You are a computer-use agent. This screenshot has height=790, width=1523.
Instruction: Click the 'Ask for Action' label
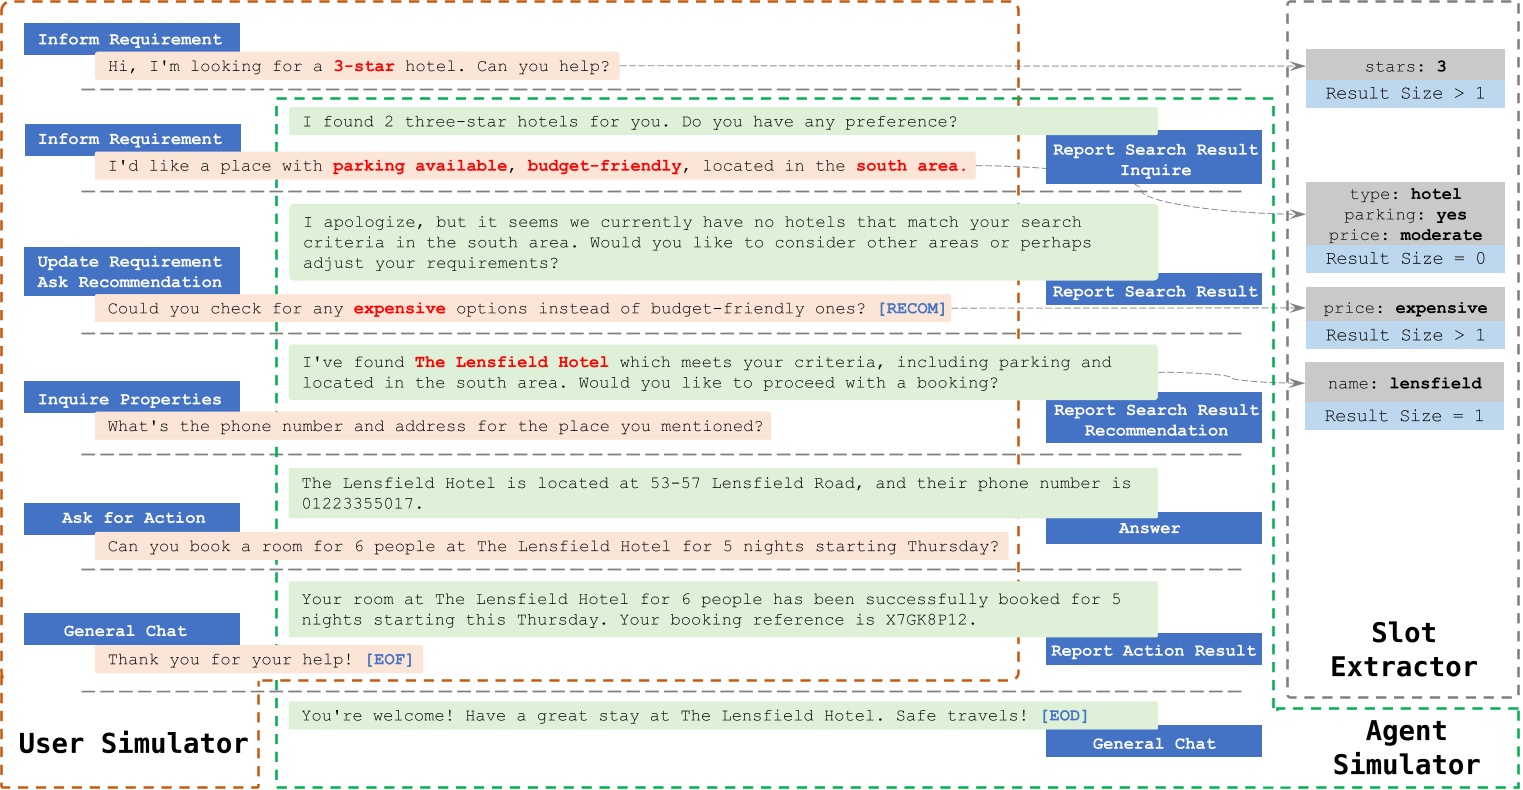(132, 518)
